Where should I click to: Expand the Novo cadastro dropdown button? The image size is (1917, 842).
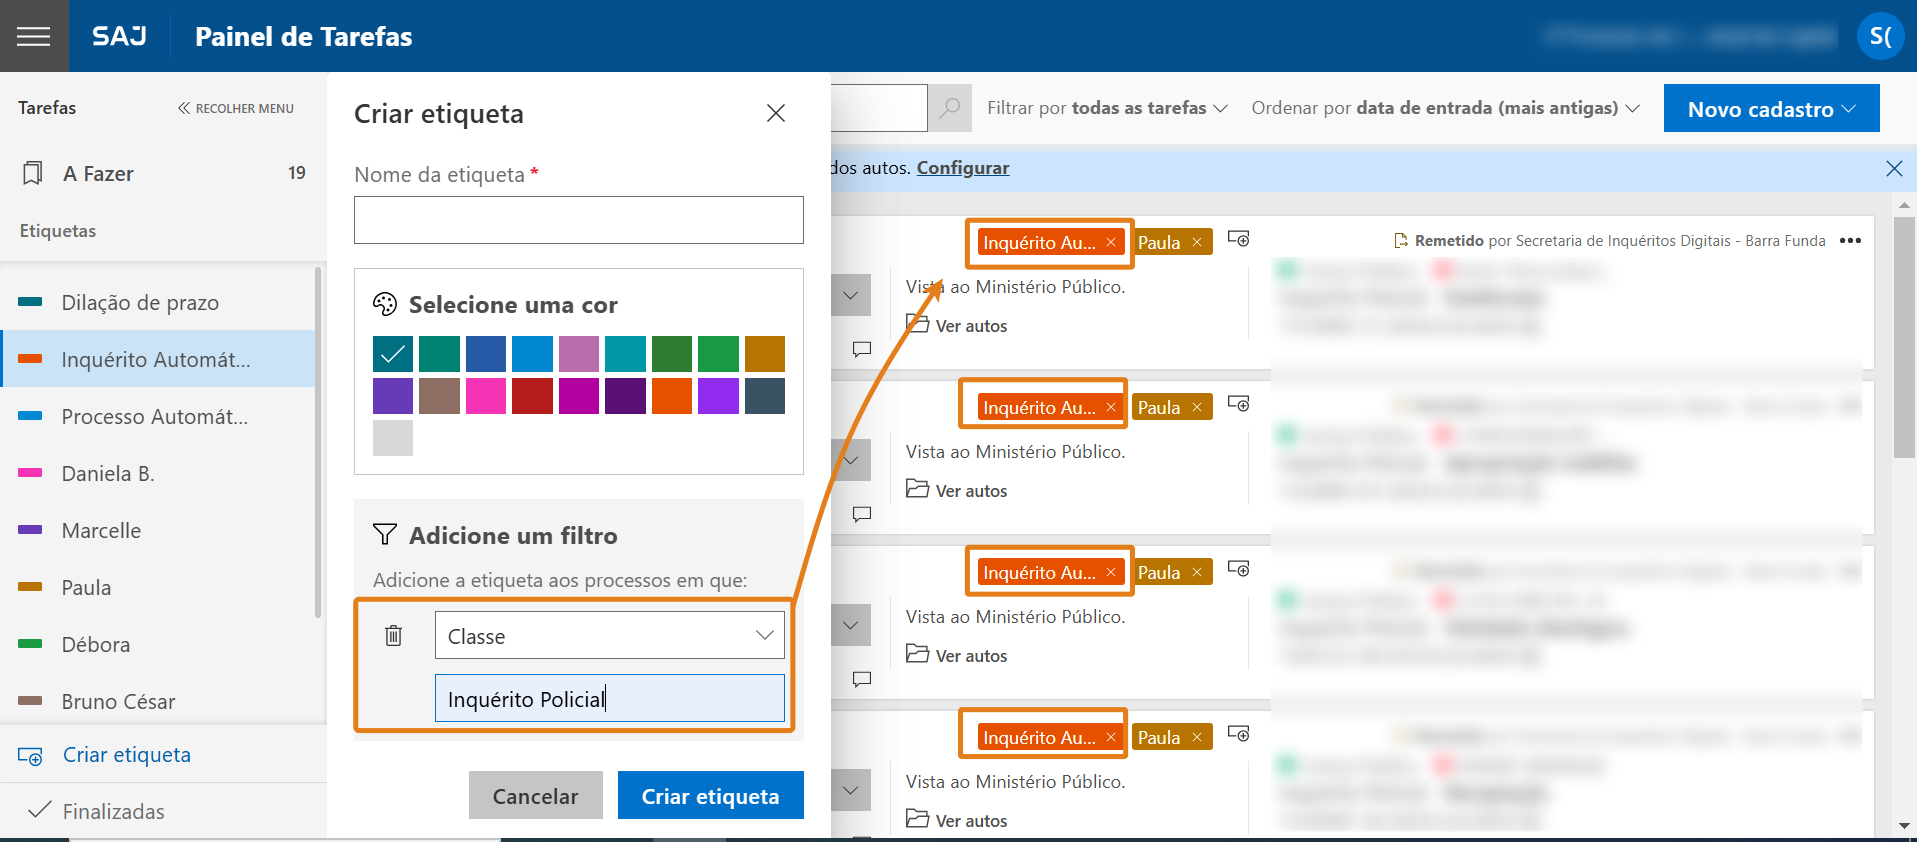tap(1770, 109)
